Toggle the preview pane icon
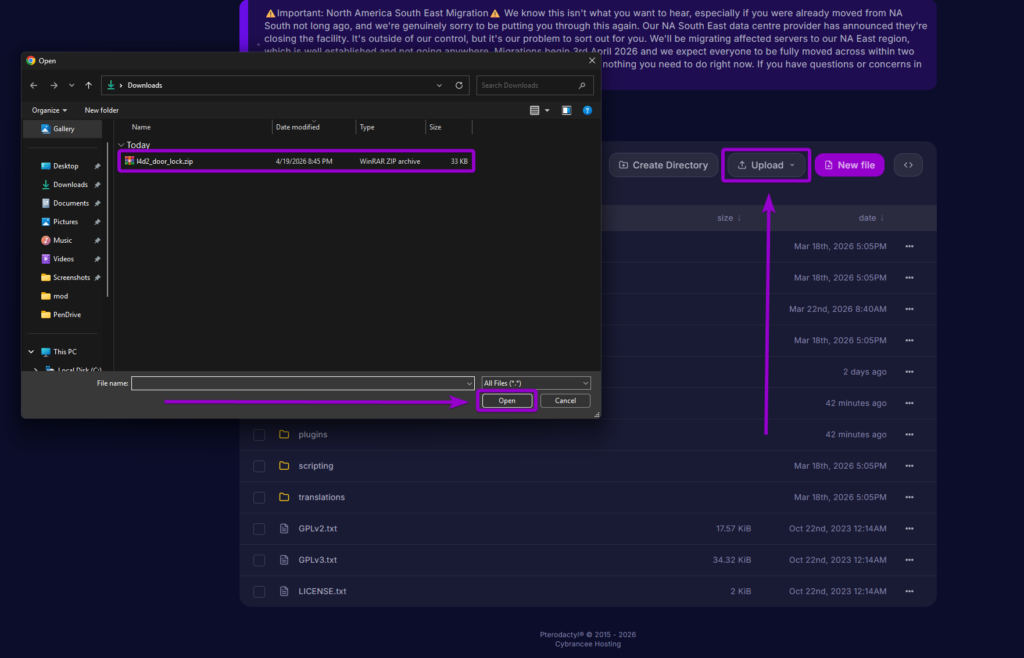Viewport: 1024px width, 658px height. point(565,110)
